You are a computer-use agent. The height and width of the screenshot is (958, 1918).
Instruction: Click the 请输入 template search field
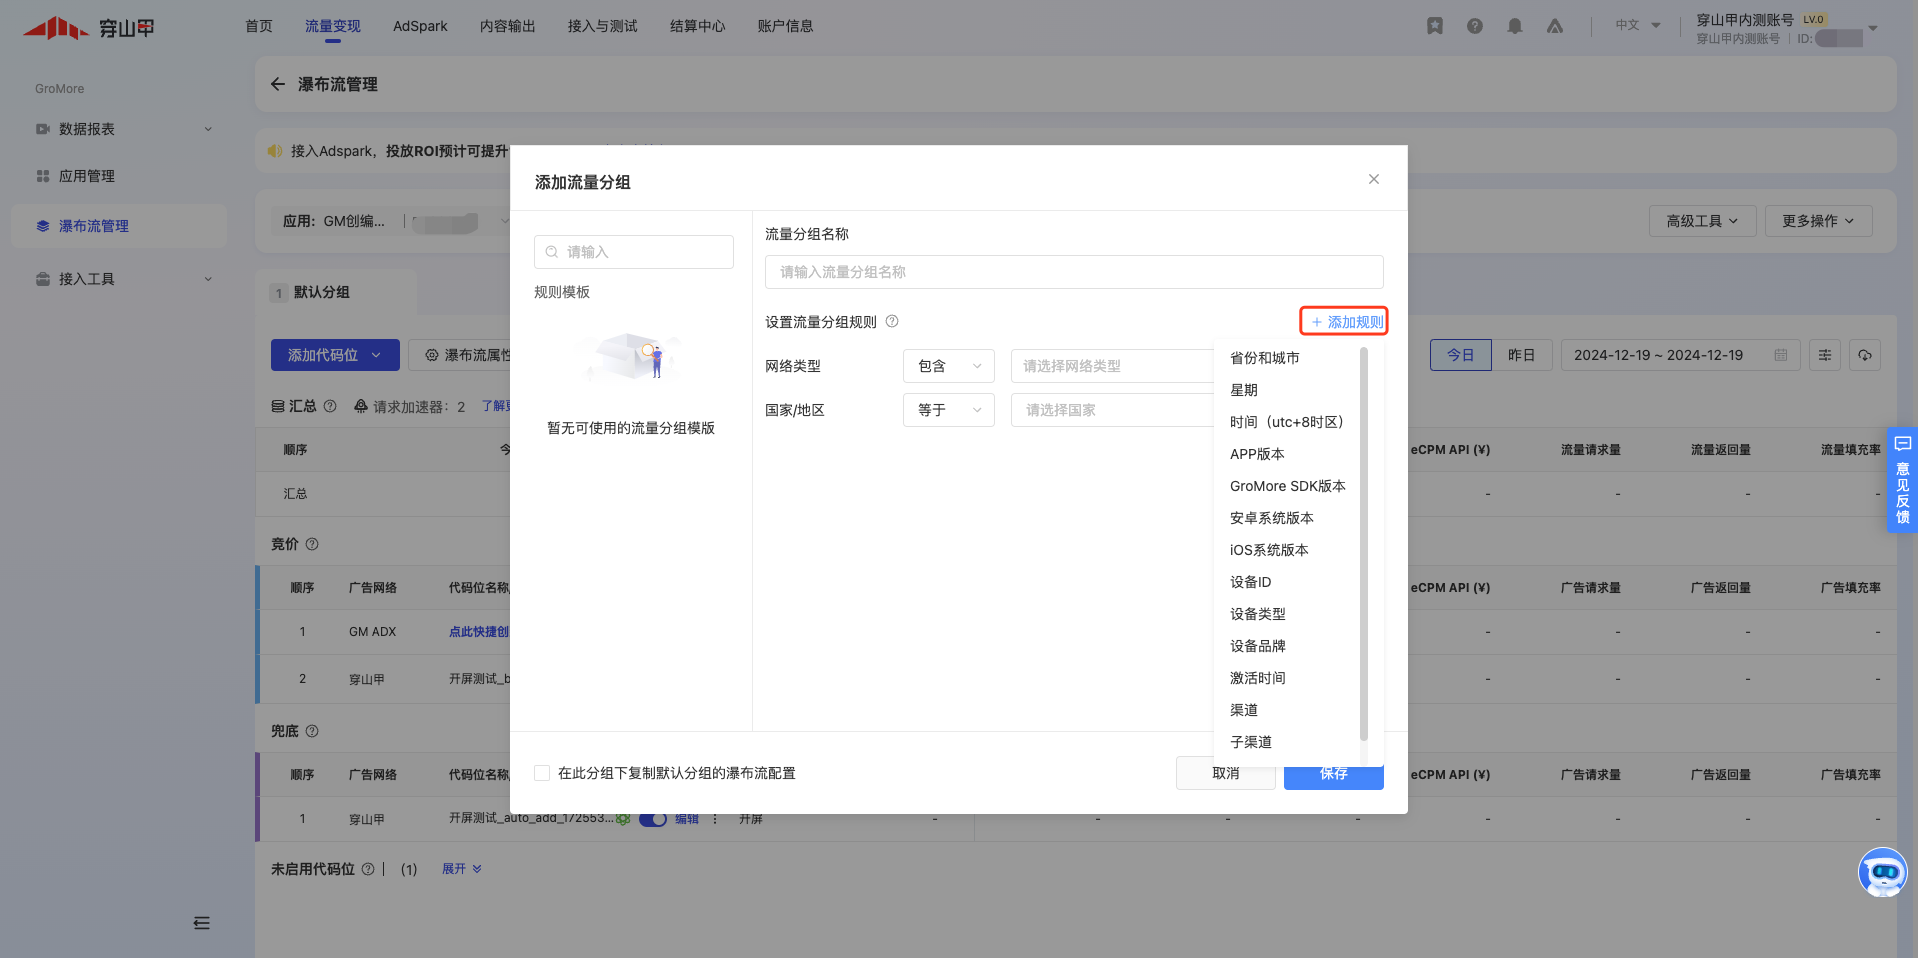(x=634, y=252)
